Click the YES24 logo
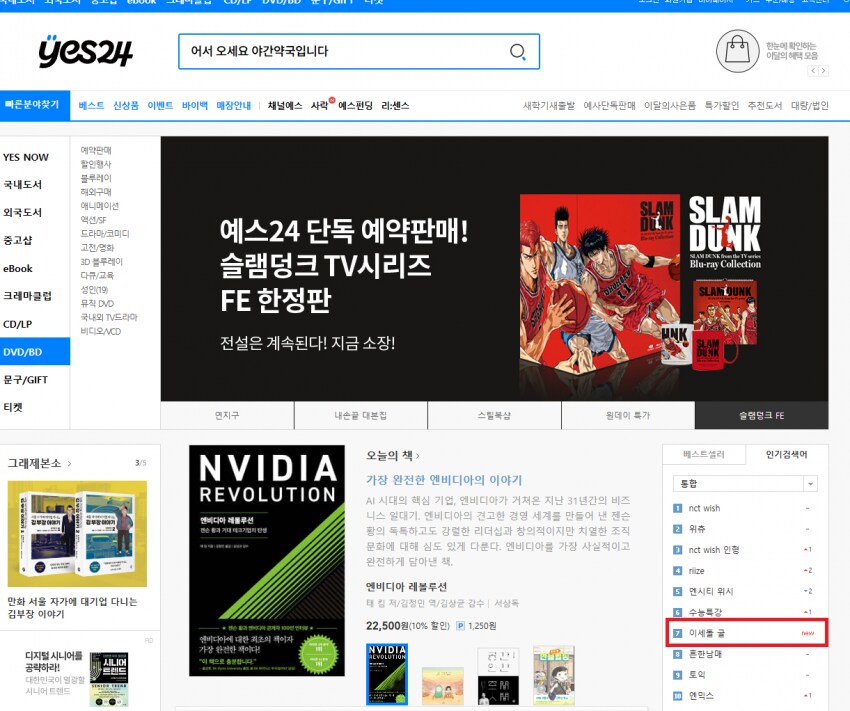 85,51
